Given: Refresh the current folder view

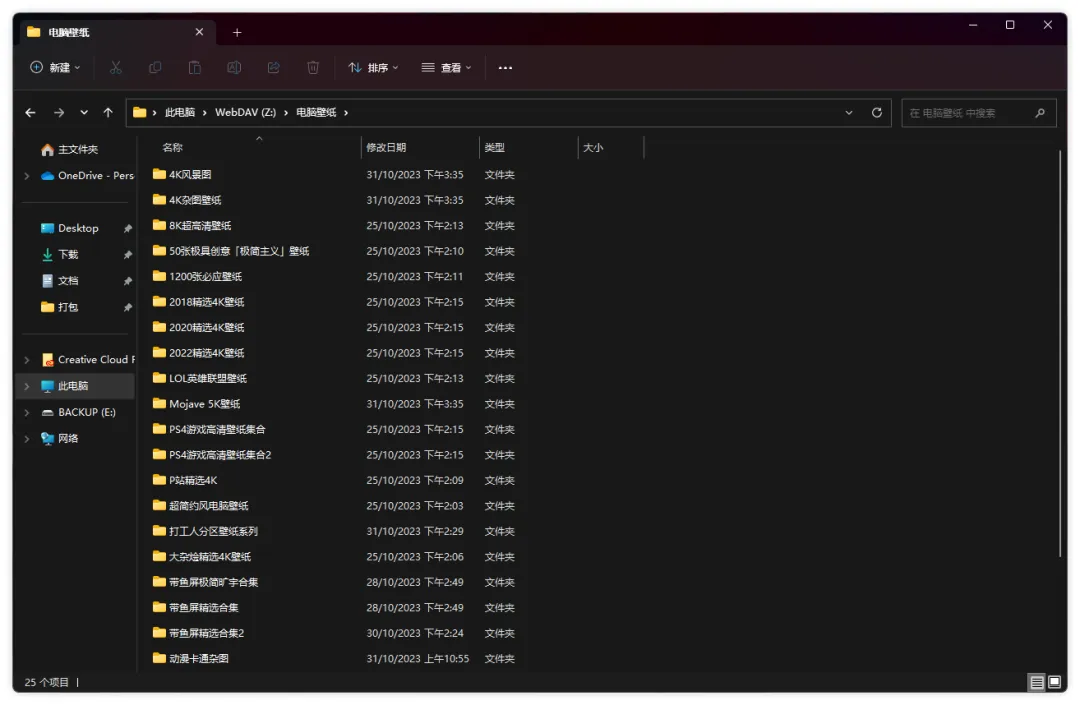Looking at the screenshot, I should [x=877, y=113].
